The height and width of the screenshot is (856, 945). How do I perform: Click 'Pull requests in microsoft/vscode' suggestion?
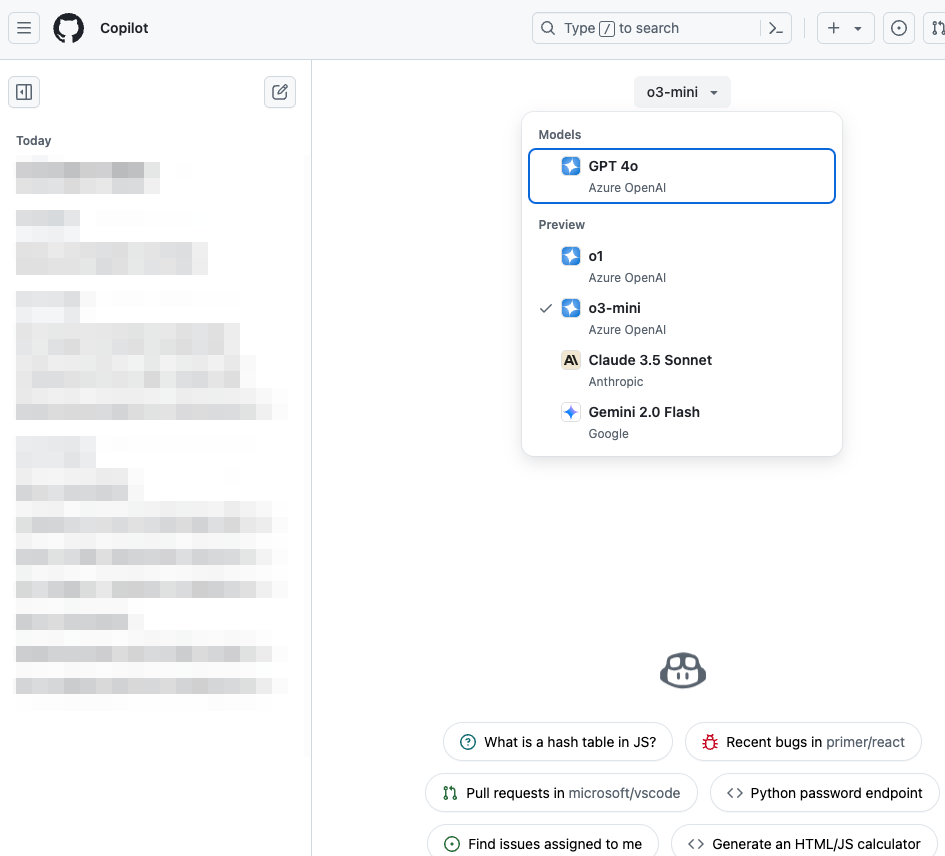(561, 793)
